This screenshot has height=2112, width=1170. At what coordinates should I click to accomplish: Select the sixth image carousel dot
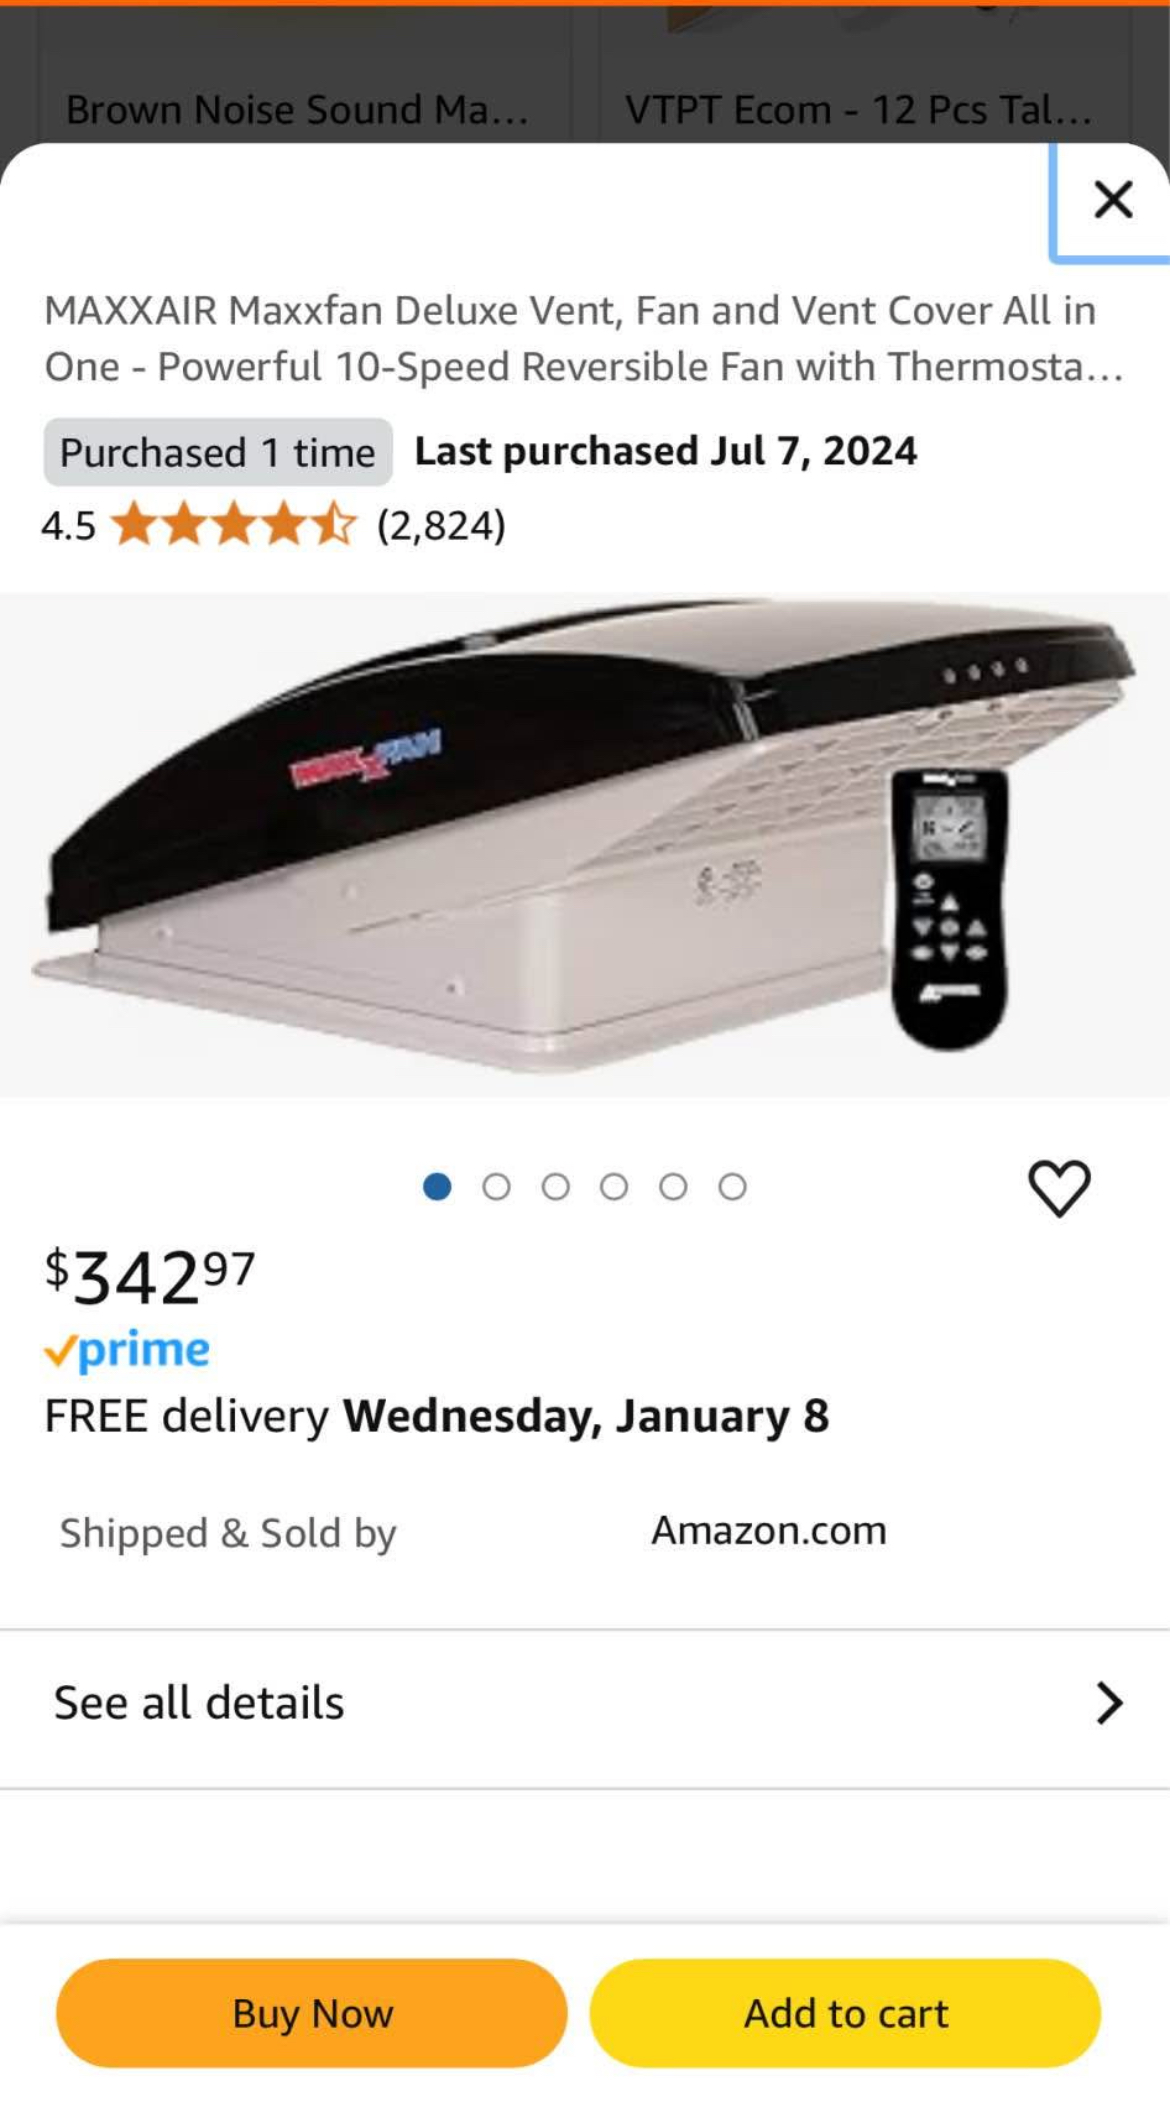pyautogui.click(x=732, y=1187)
